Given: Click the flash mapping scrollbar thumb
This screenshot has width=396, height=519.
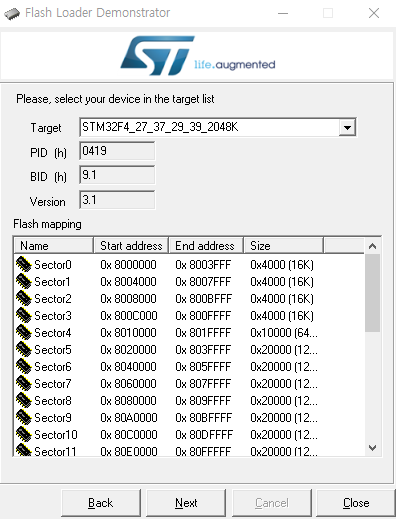Looking at the screenshot, I should click(372, 293).
